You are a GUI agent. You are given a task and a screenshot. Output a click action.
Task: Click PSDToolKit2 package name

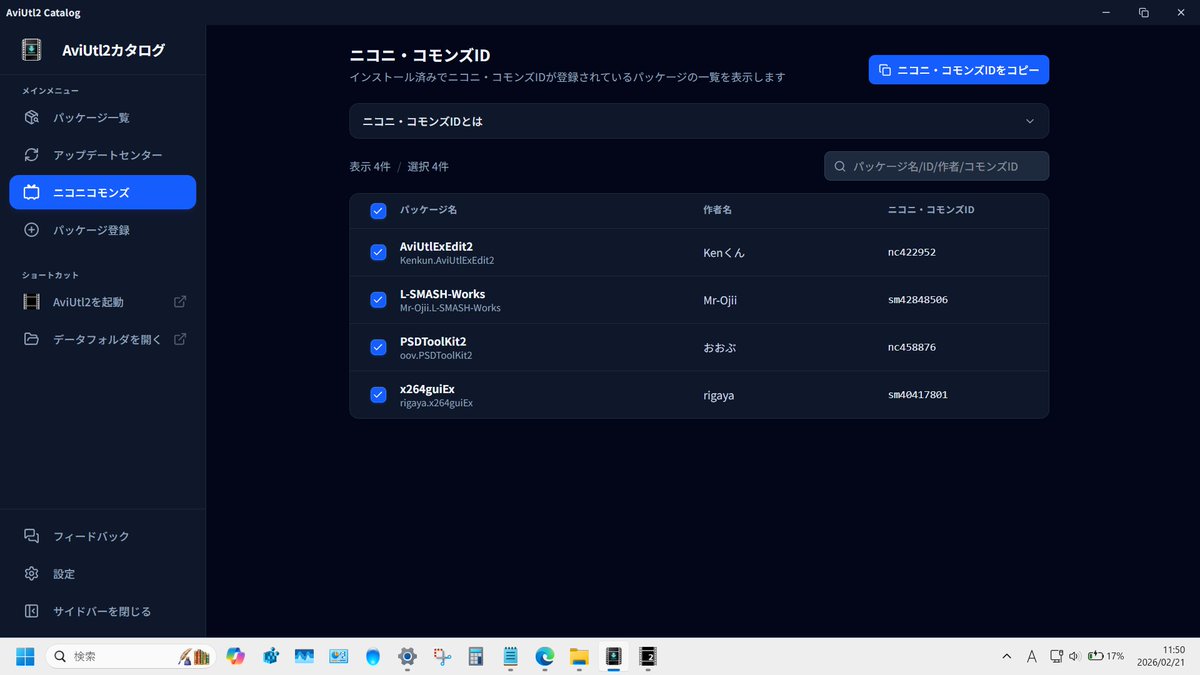coord(433,341)
